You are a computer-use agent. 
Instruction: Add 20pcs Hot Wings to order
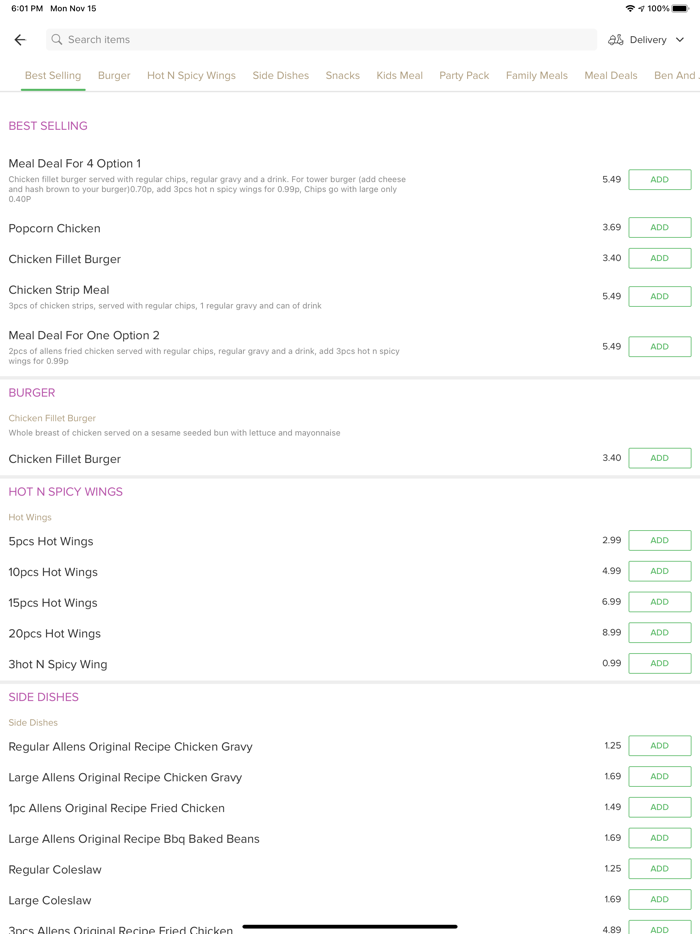point(659,633)
